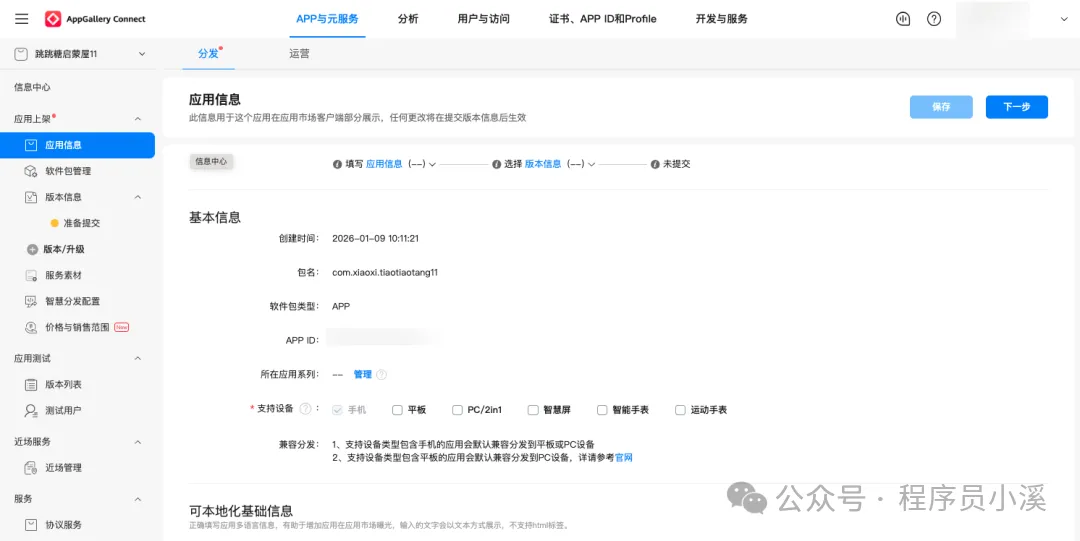Image resolution: width=1080 pixels, height=541 pixels.
Task: Collapse the 近场服务 sidebar section
Action: click(138, 442)
